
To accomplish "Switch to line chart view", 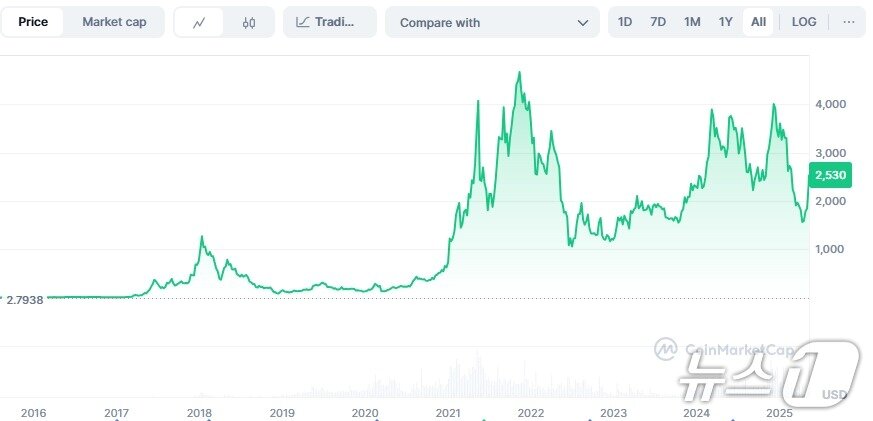I will tap(199, 22).
